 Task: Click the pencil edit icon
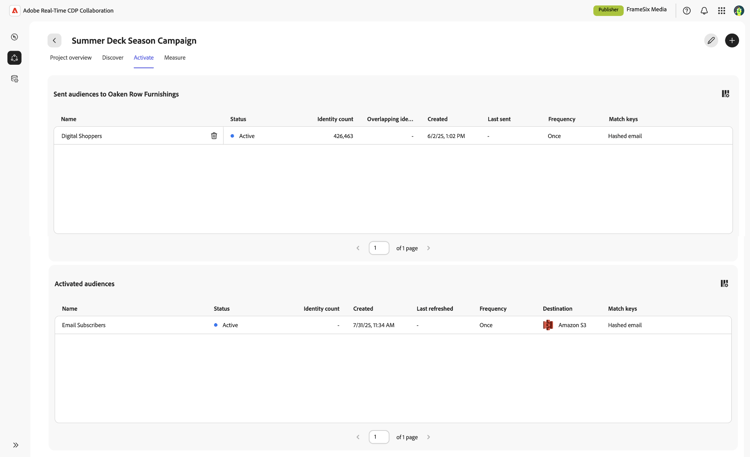tap(711, 41)
